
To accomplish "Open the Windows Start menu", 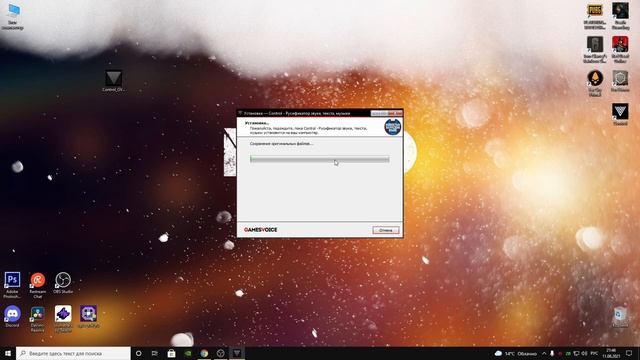I will [8, 353].
